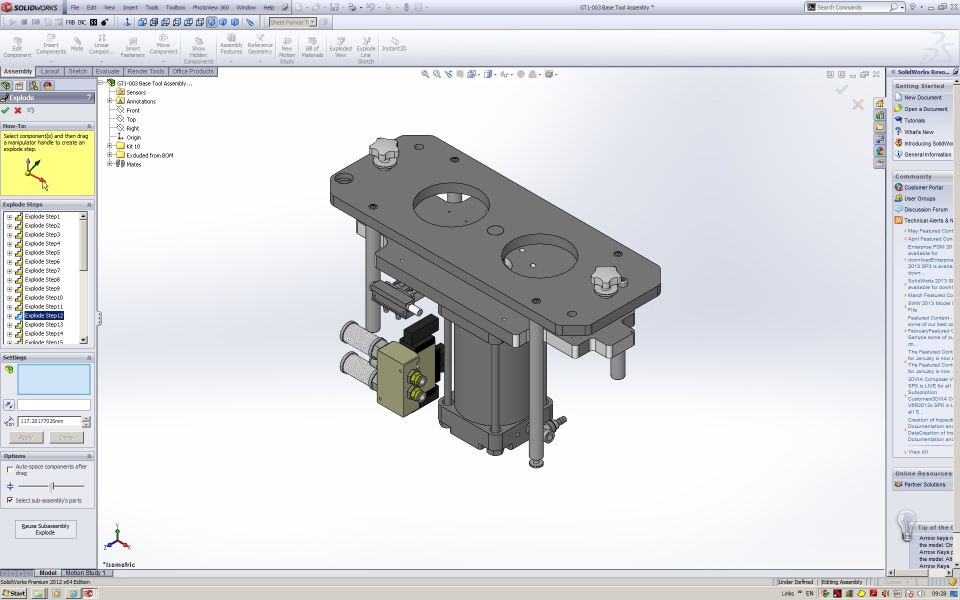Image resolution: width=960 pixels, height=600 pixels.
Task: Click Zoom to Area in the view toolbar
Action: pos(437,74)
